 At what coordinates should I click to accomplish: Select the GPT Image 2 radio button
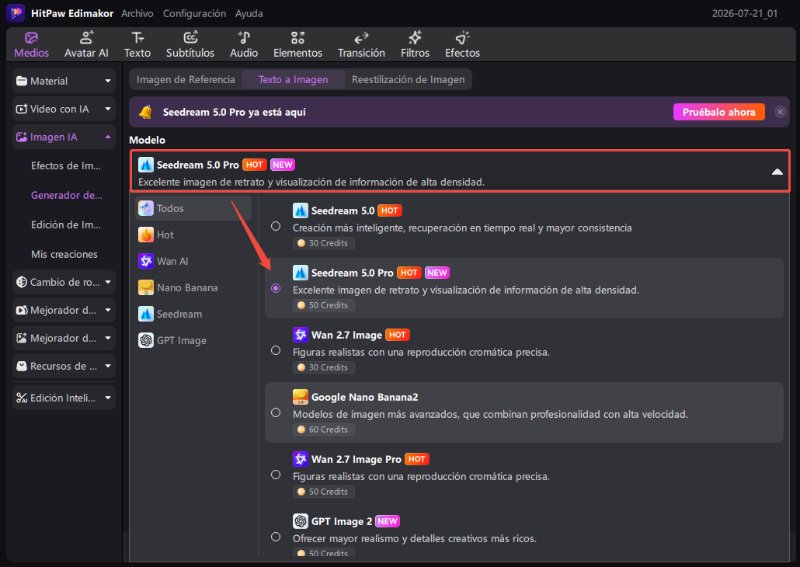[x=276, y=537]
